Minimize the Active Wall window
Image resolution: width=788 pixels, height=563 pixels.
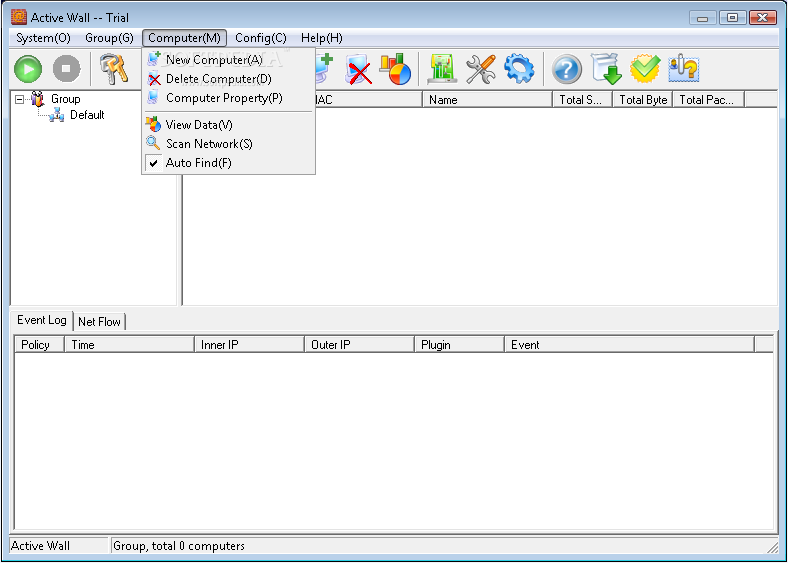(703, 18)
